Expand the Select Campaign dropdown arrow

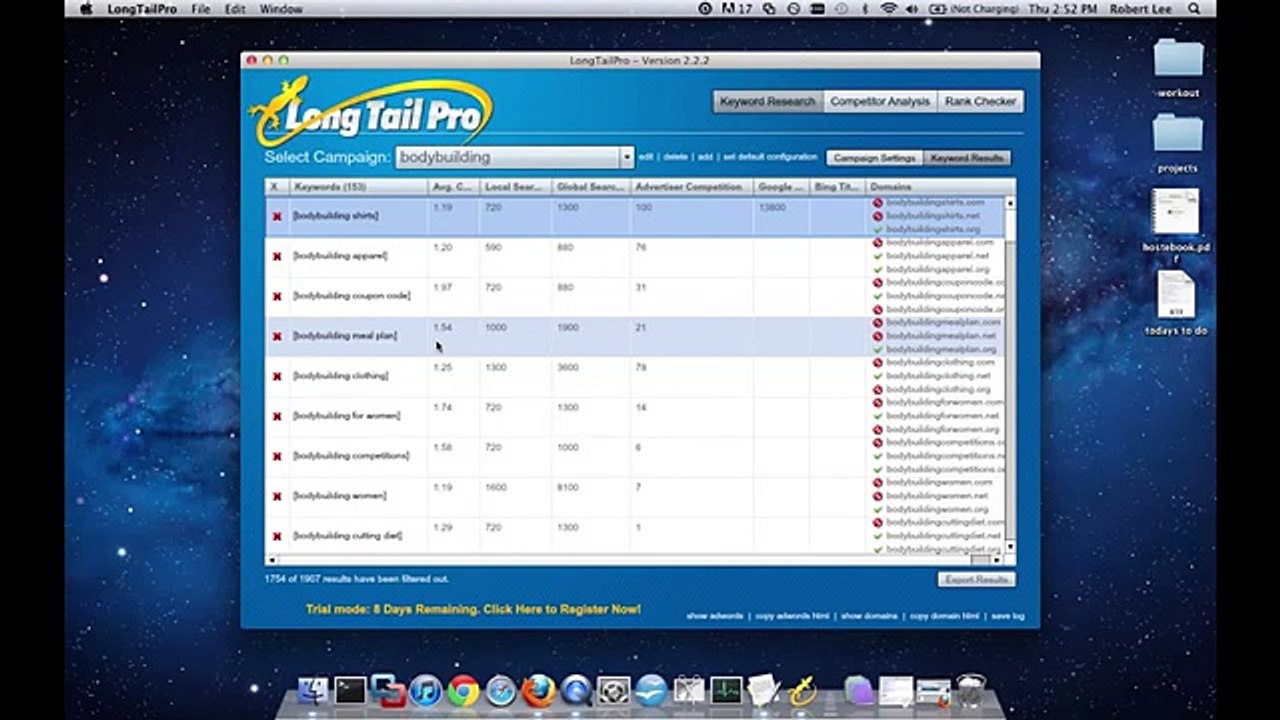[627, 158]
